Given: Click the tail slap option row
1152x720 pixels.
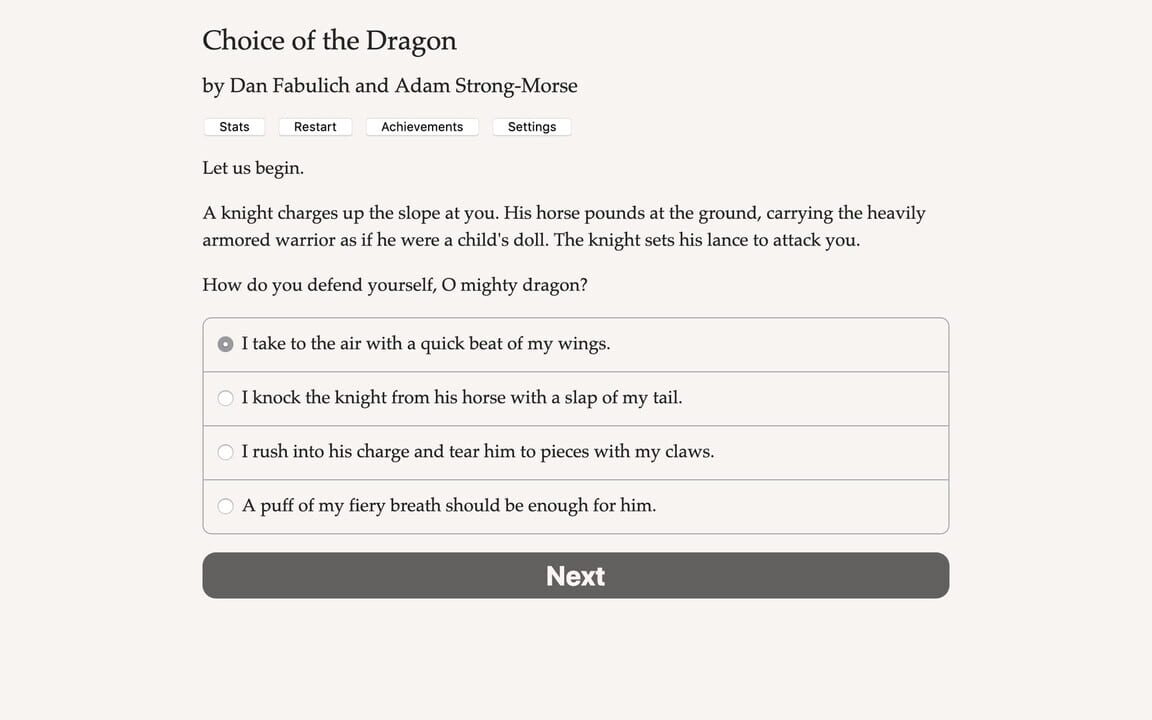Looking at the screenshot, I should click(x=575, y=397).
